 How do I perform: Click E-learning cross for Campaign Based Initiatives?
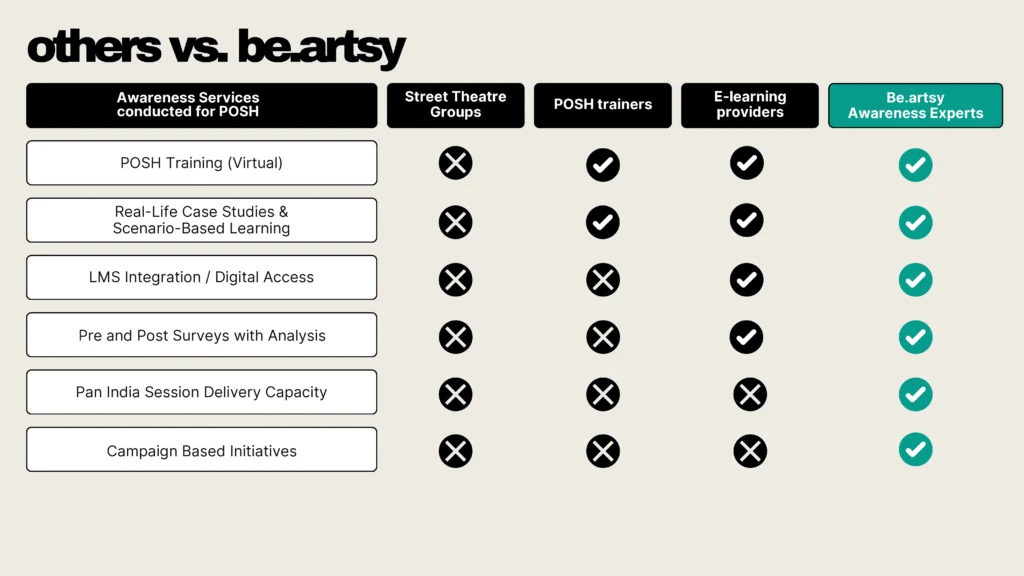click(750, 451)
